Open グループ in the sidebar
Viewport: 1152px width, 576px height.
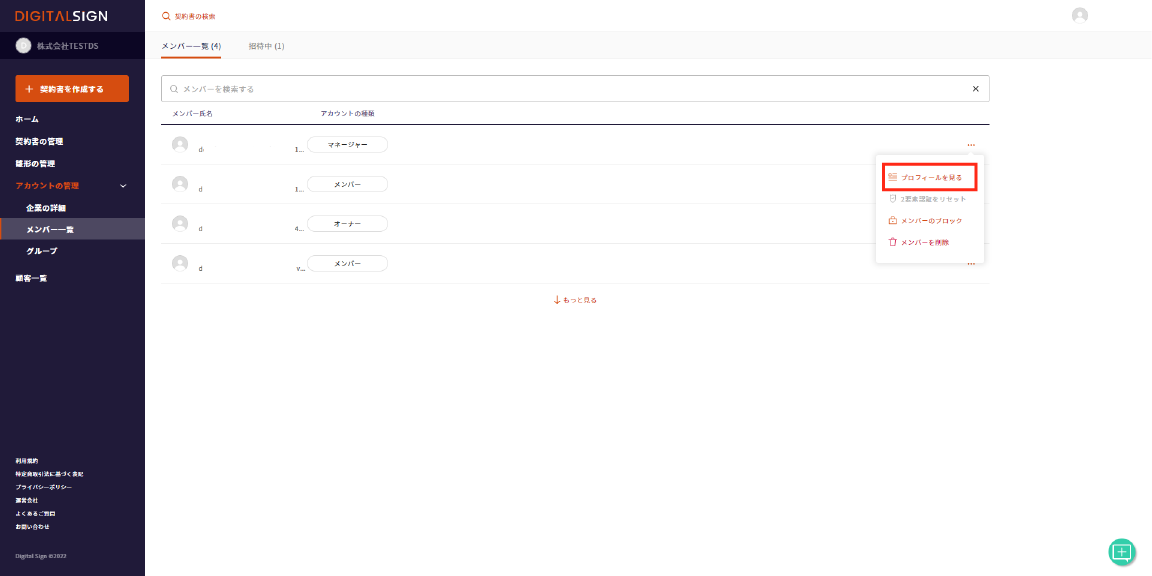pos(42,251)
